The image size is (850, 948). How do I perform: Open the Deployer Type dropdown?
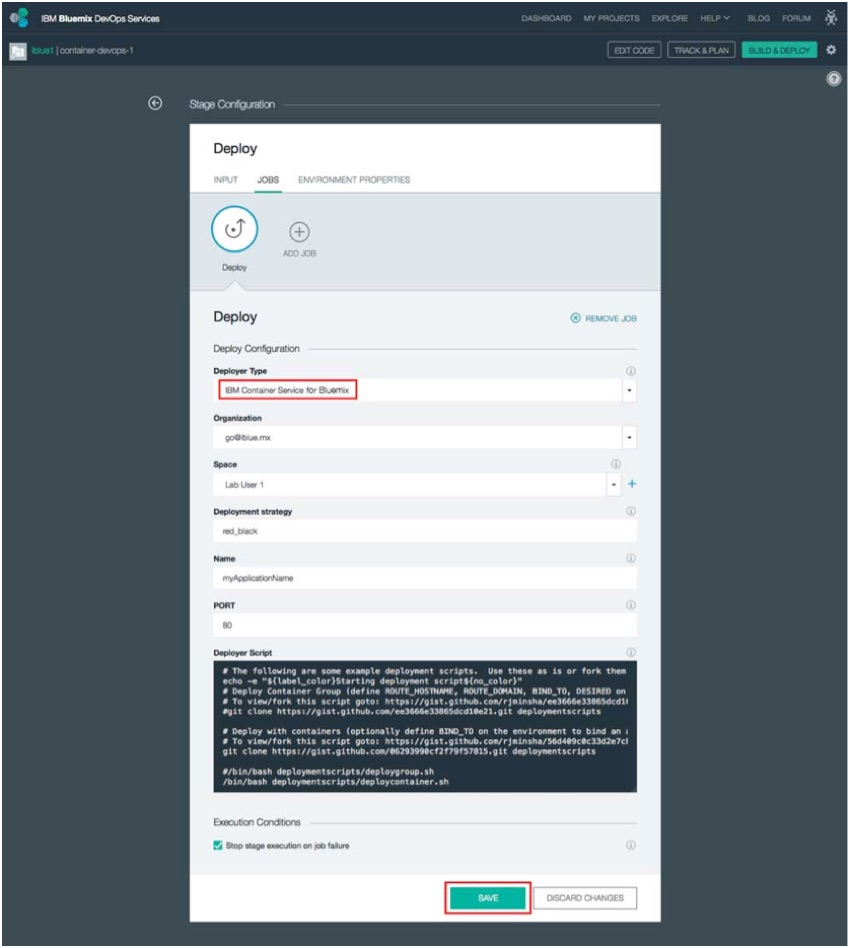[629, 391]
